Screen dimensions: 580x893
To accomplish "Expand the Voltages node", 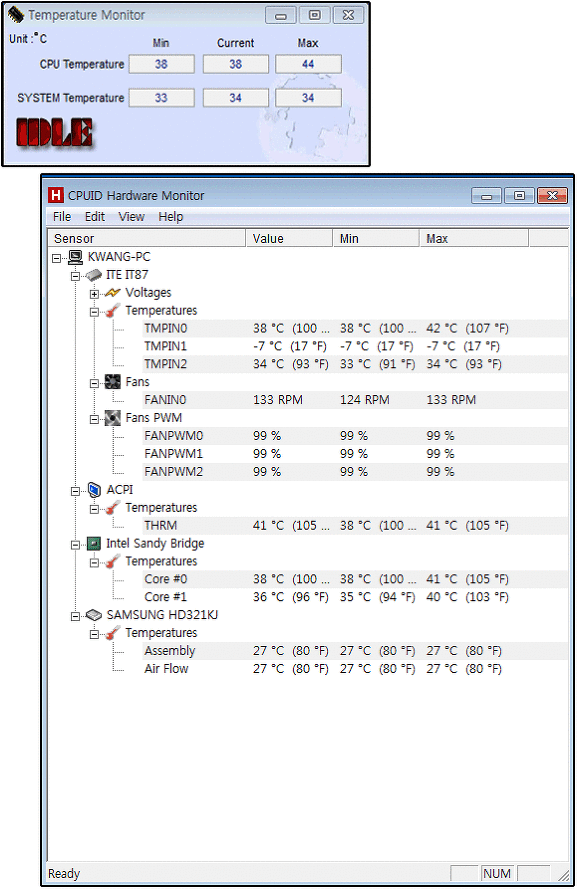I will (x=94, y=294).
